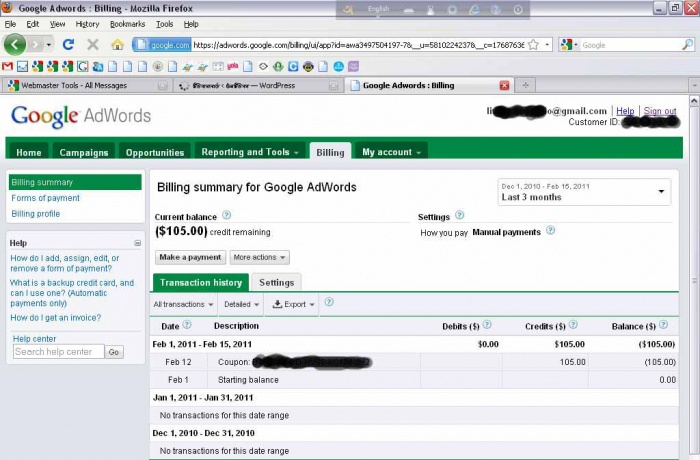Viewport: 700px width, 460px height.
Task: Open the Campaigns tab
Action: [84, 152]
